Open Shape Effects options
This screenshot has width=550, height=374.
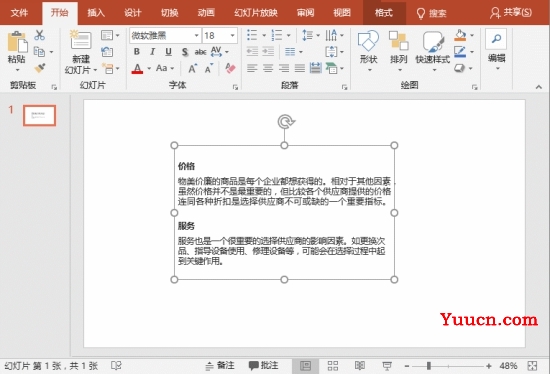click(x=463, y=68)
